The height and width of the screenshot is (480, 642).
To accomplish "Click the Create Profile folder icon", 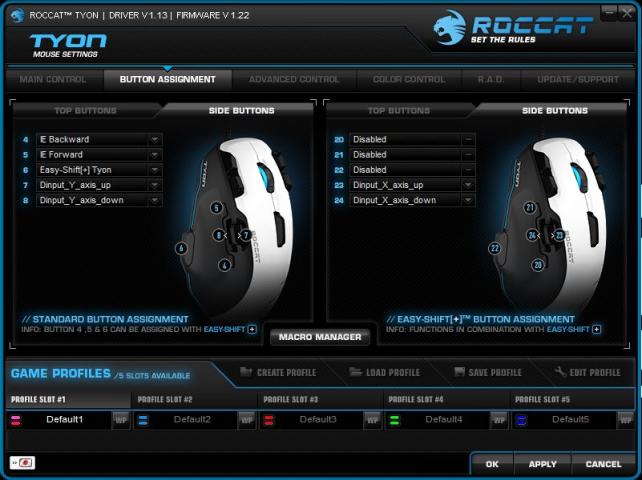I will (246, 371).
